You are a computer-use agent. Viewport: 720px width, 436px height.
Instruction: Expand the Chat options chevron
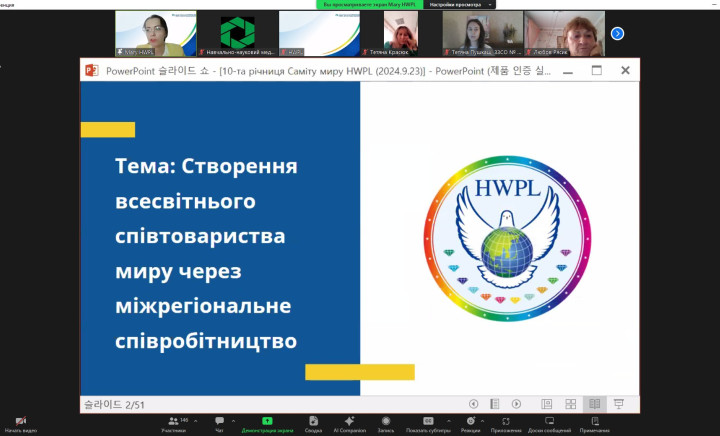coord(233,421)
